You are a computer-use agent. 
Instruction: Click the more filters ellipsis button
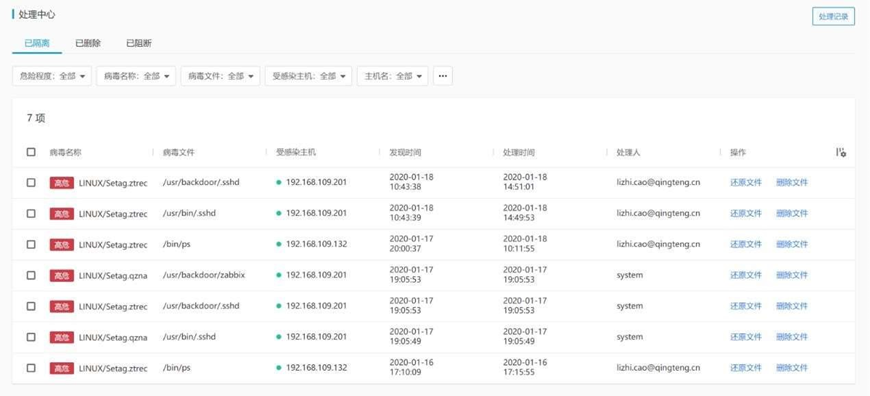[x=443, y=76]
